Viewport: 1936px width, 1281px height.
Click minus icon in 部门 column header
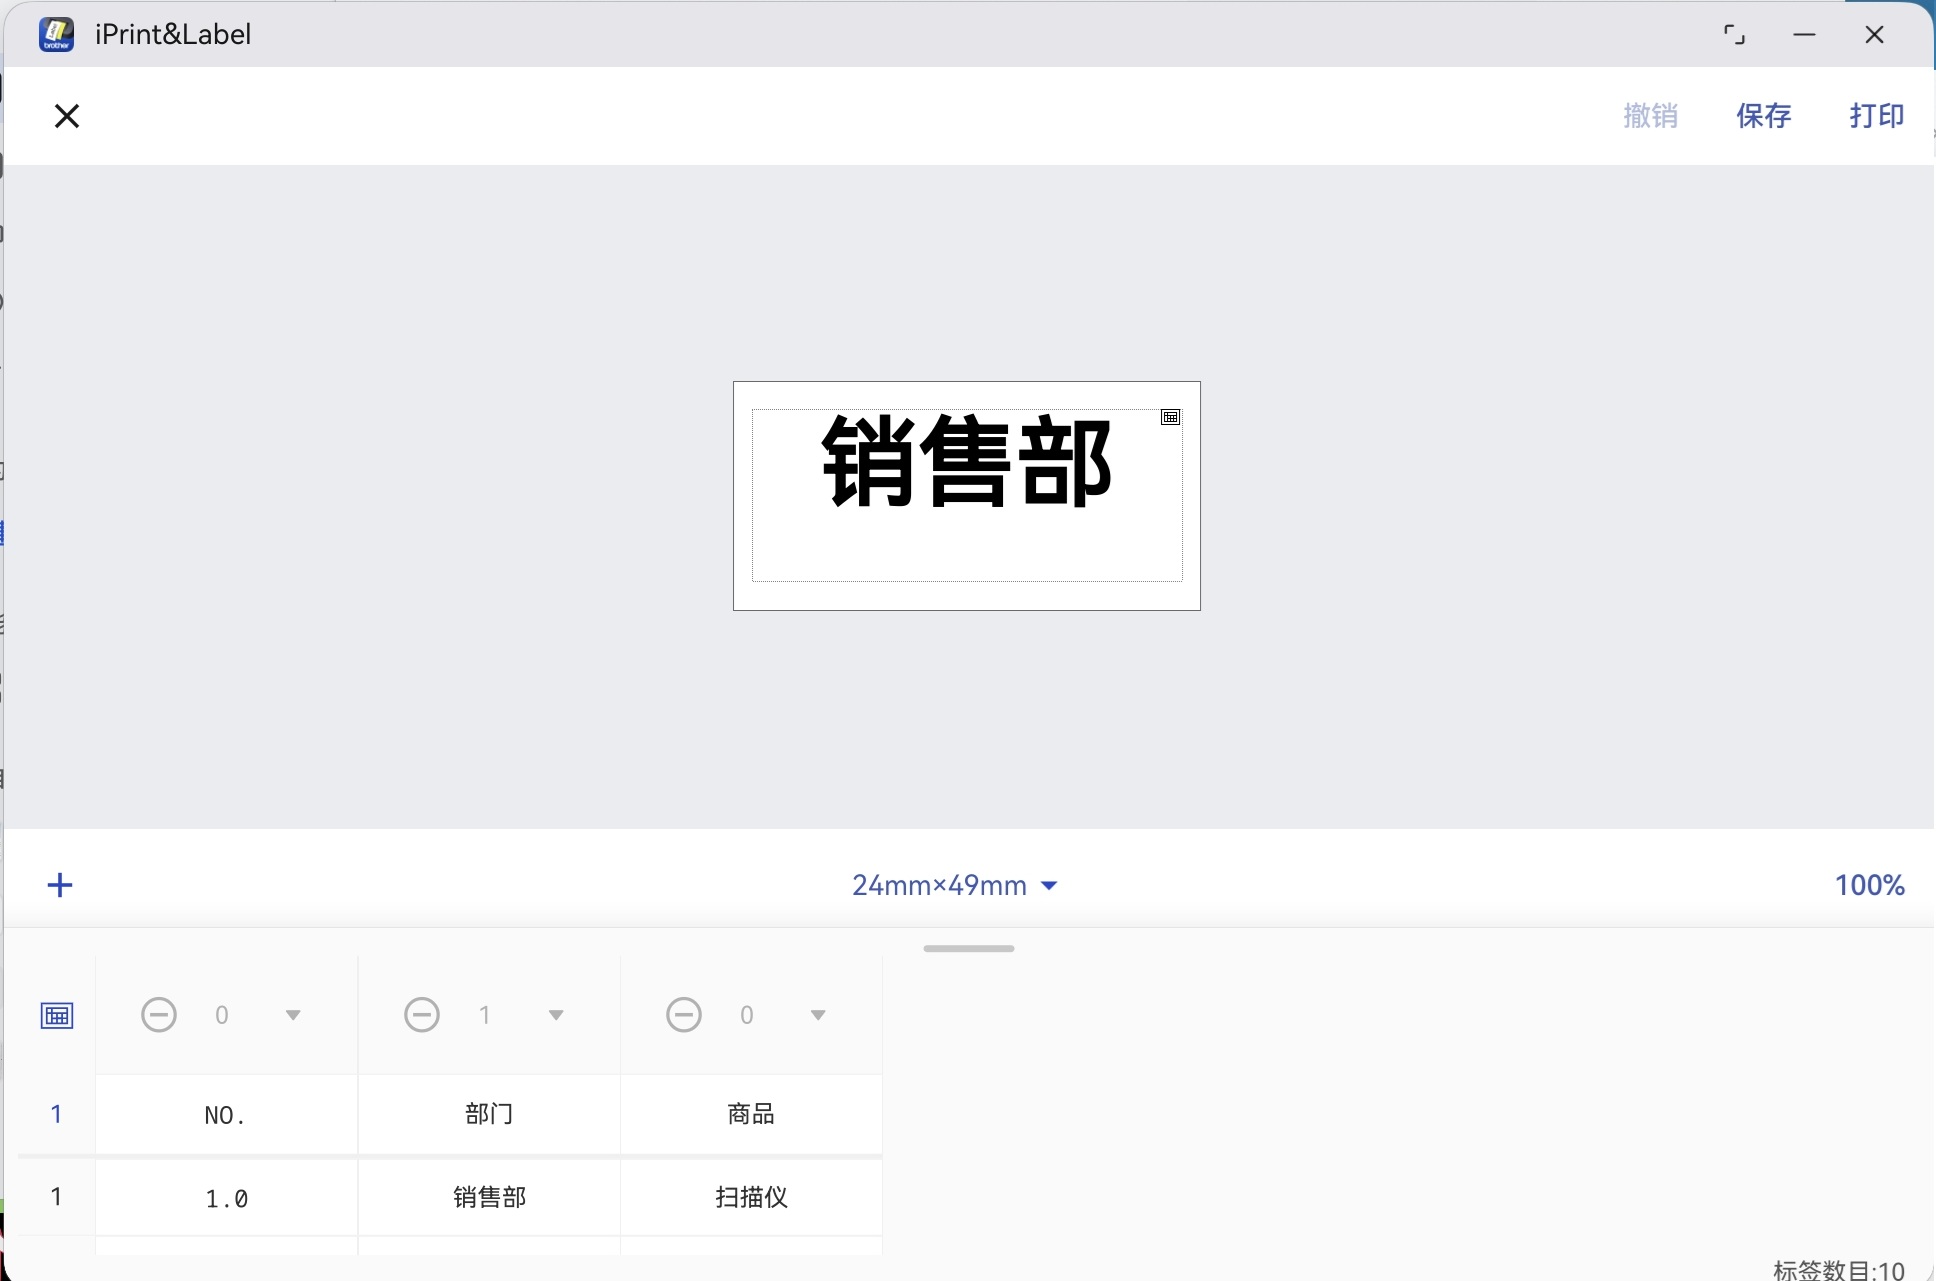point(422,1015)
